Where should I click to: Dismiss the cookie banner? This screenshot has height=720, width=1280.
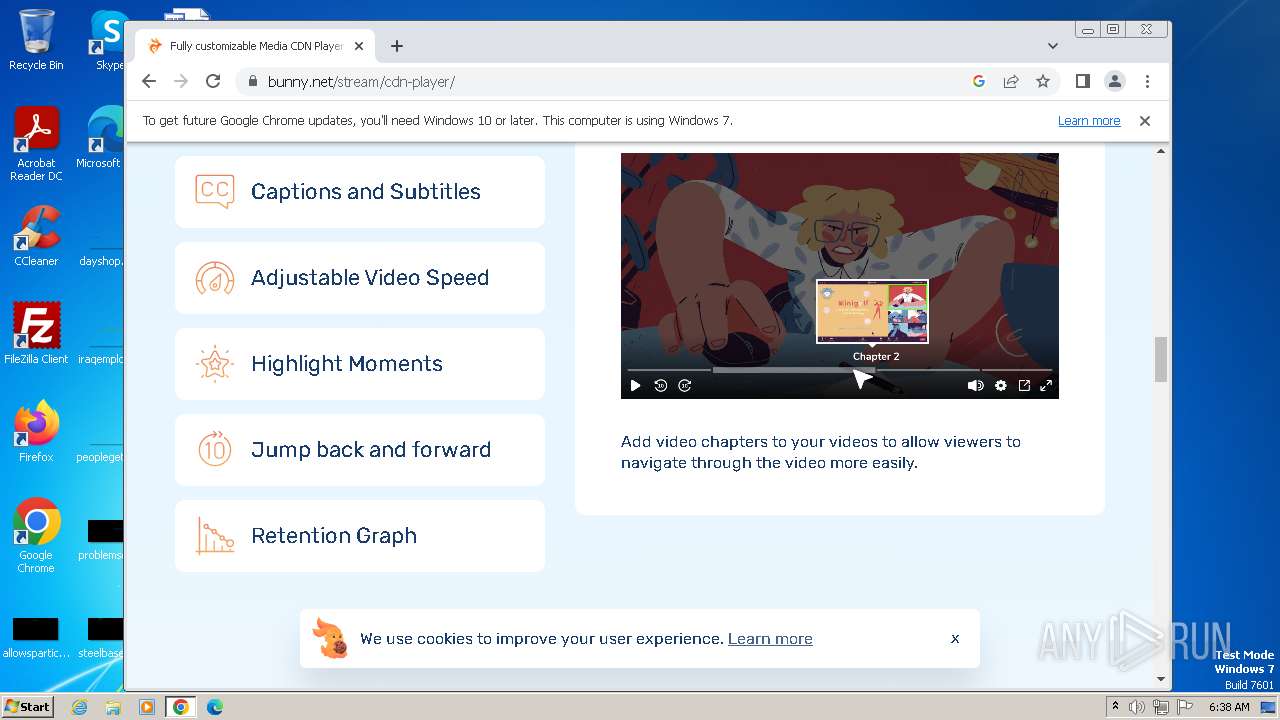pyautogui.click(x=955, y=638)
